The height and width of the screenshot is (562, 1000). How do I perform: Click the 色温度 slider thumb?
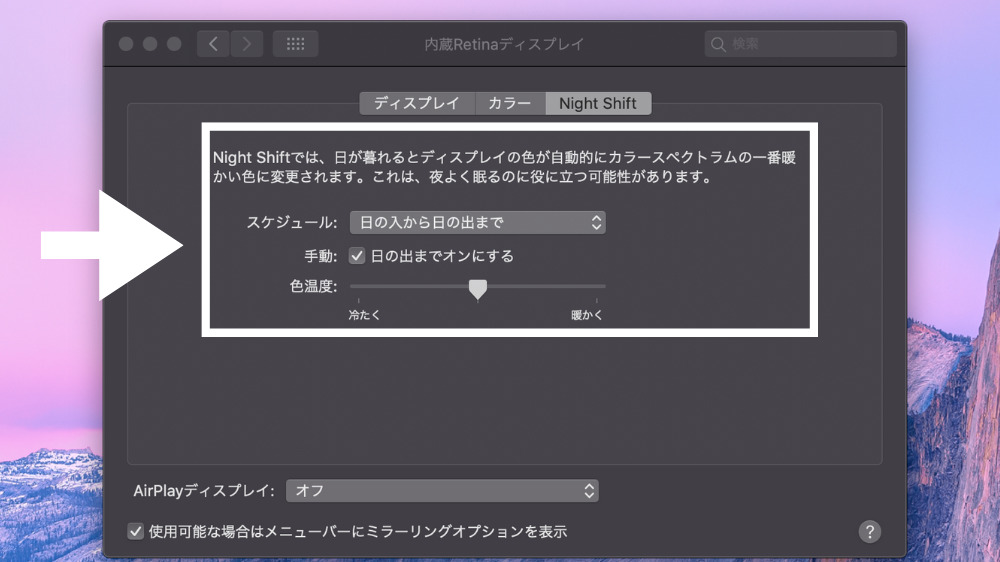click(x=478, y=289)
